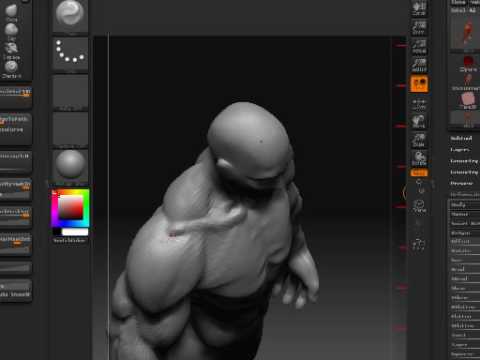Image resolution: width=480 pixels, height=360 pixels.
Task: Click the small orange button low on the right shelf
Action: [419, 173]
